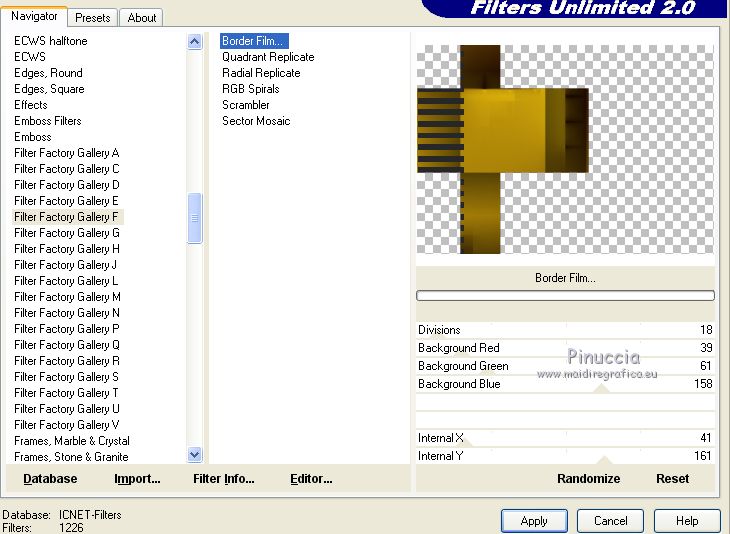Adjust the Internal Y slider

tap(565, 456)
